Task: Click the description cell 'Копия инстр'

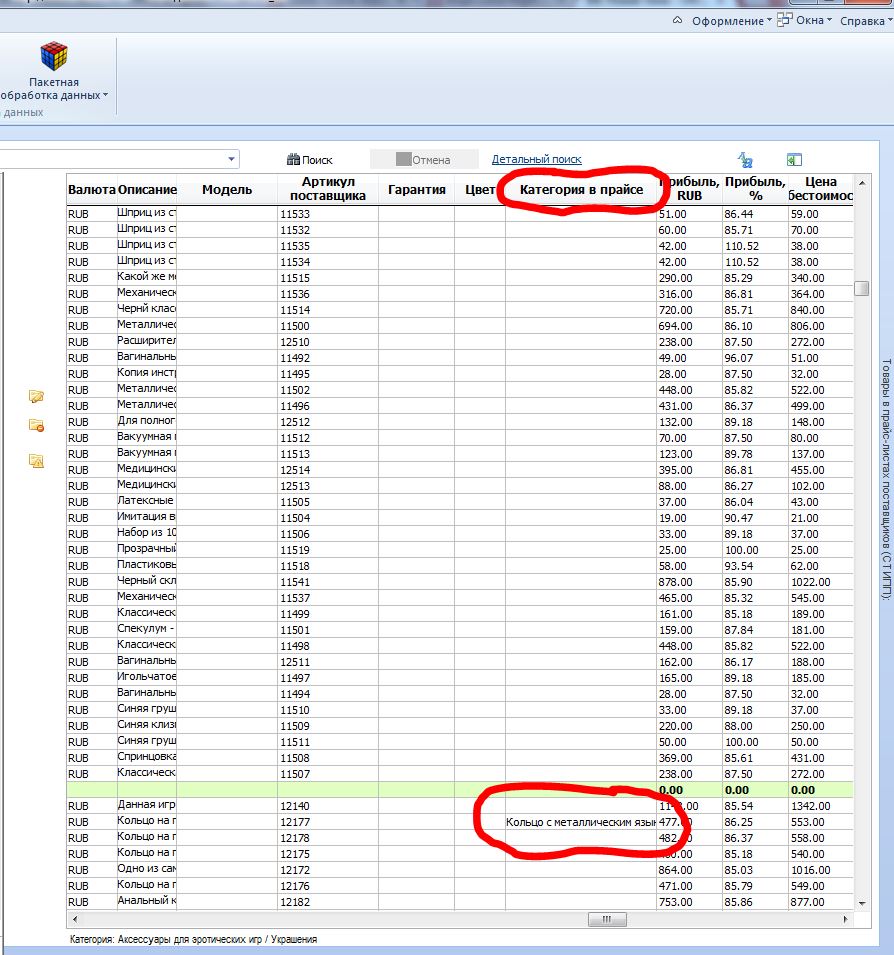Action: (x=147, y=373)
